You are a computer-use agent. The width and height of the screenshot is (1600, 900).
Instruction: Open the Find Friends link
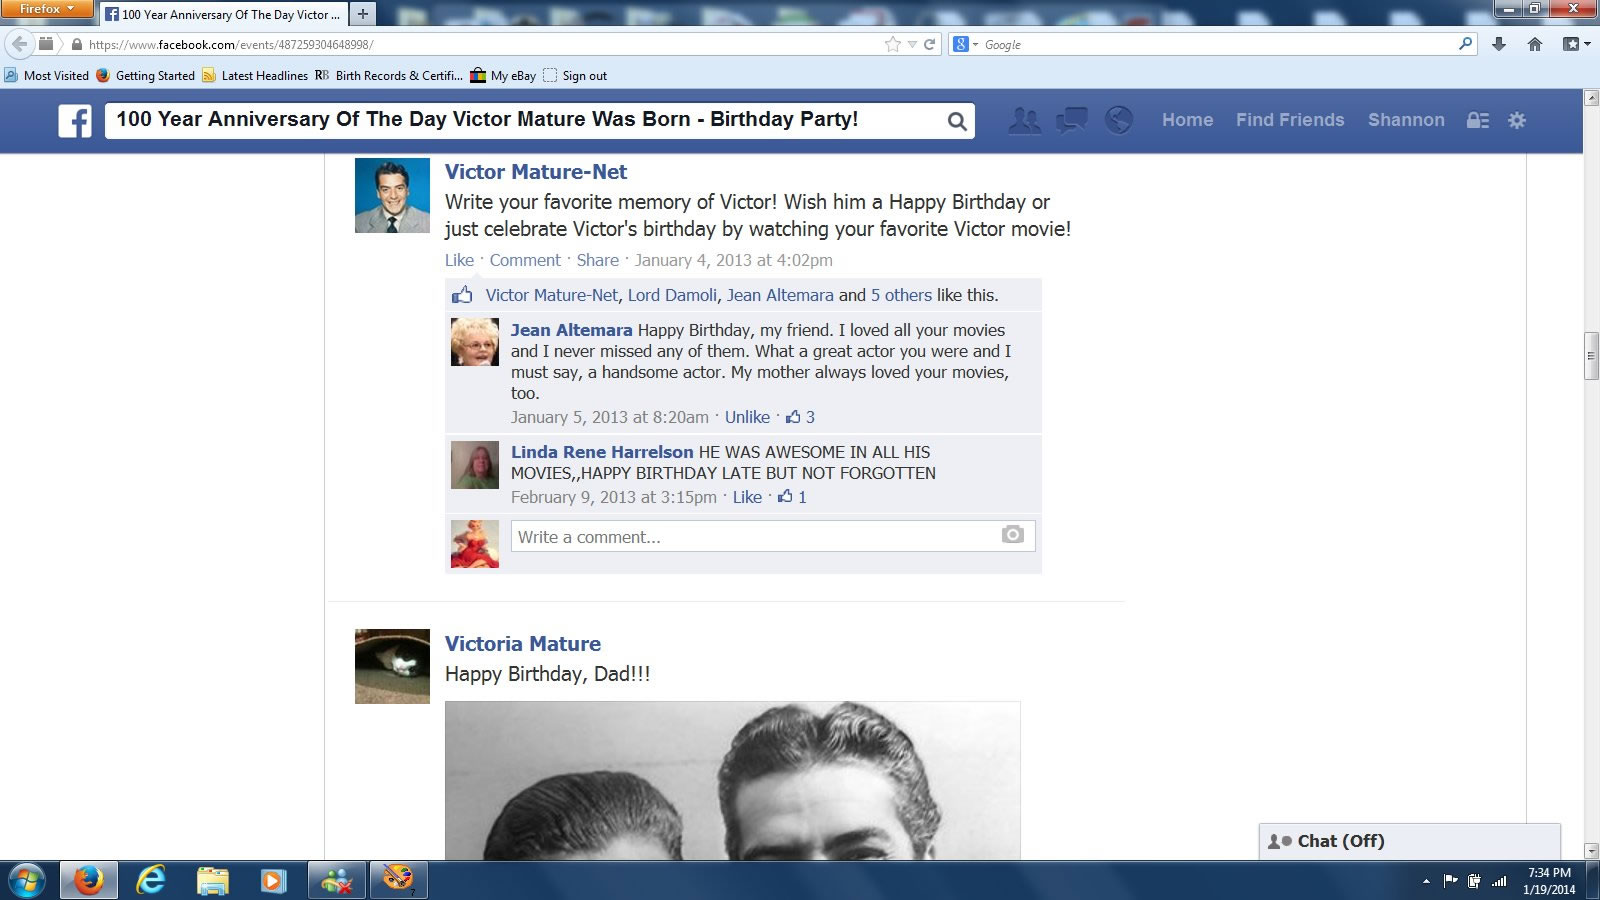pyautogui.click(x=1290, y=120)
